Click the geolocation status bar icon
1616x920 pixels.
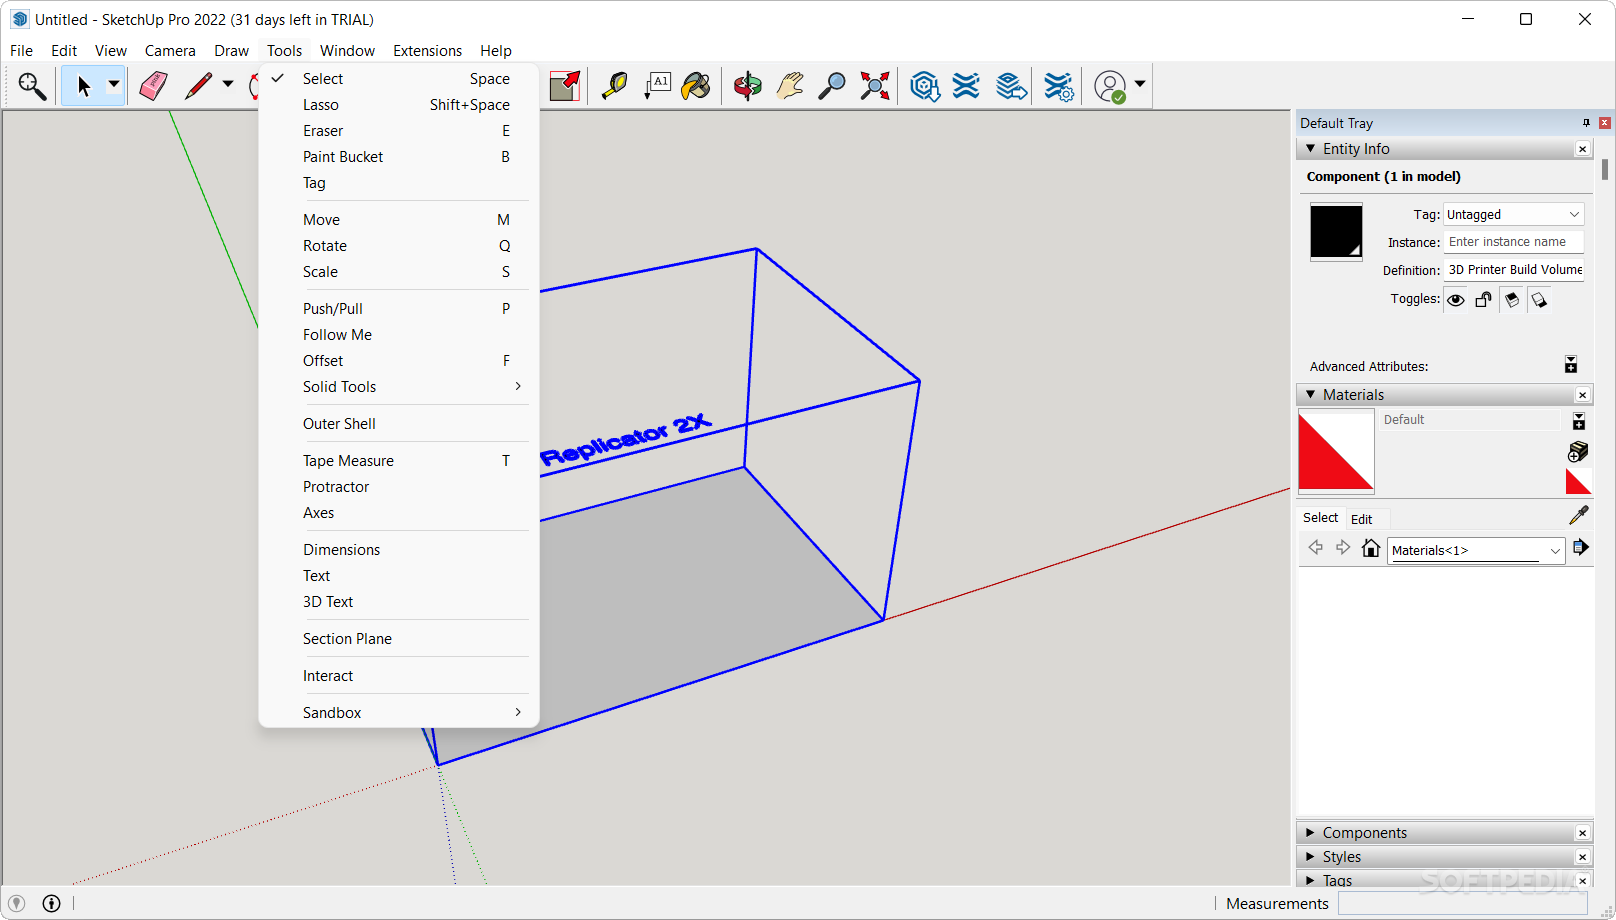pos(16,903)
